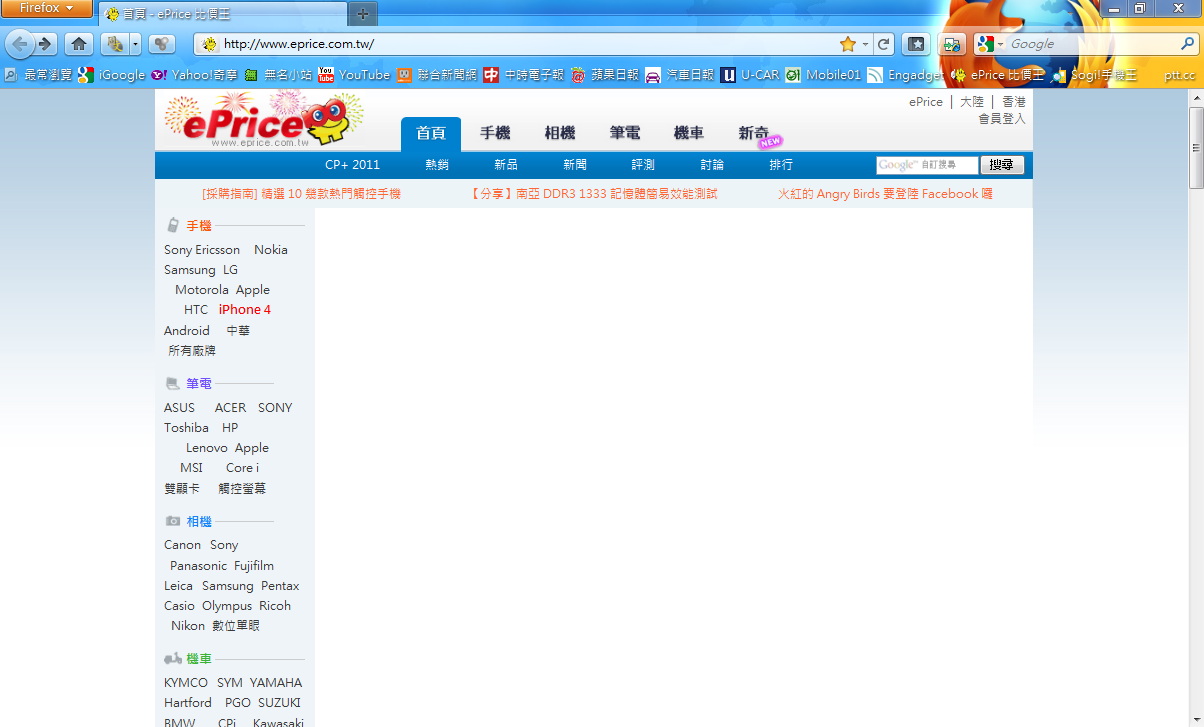Open the Firefox application menu
This screenshot has height=727, width=1204.
pos(47,9)
